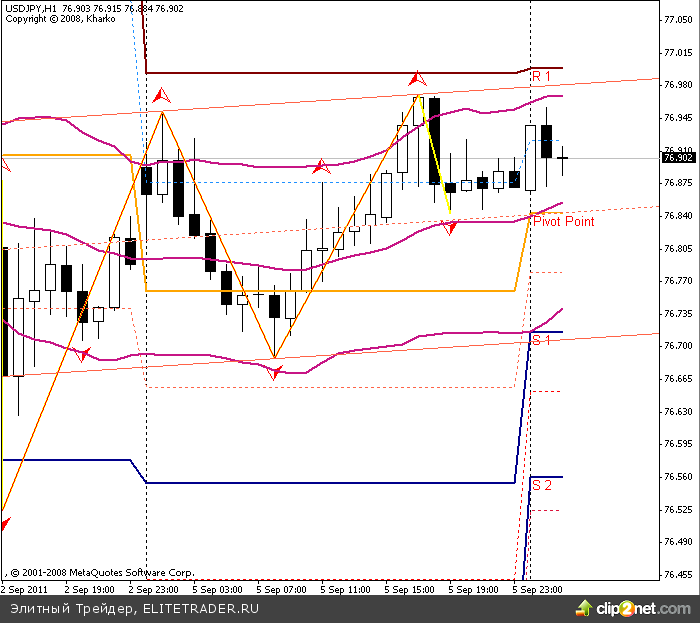Click the red down arrow below the yellow zigzag segment

tap(450, 228)
